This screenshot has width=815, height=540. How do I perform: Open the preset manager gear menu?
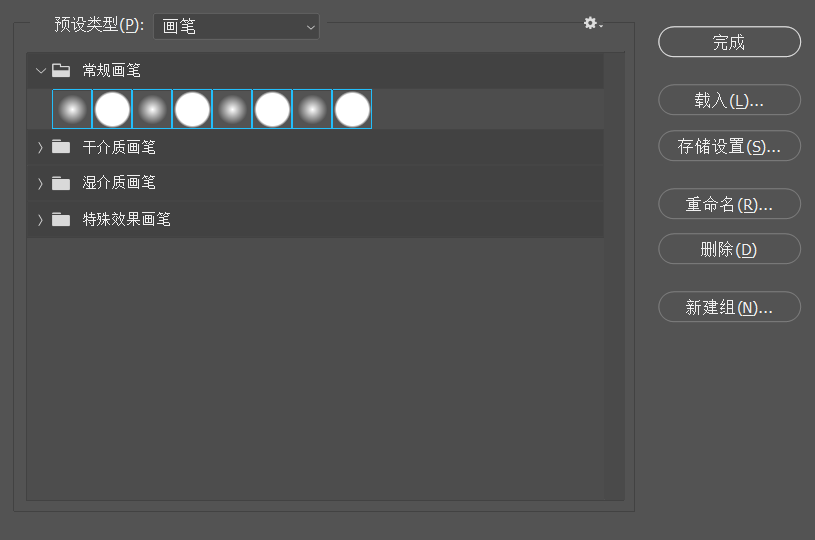[592, 23]
